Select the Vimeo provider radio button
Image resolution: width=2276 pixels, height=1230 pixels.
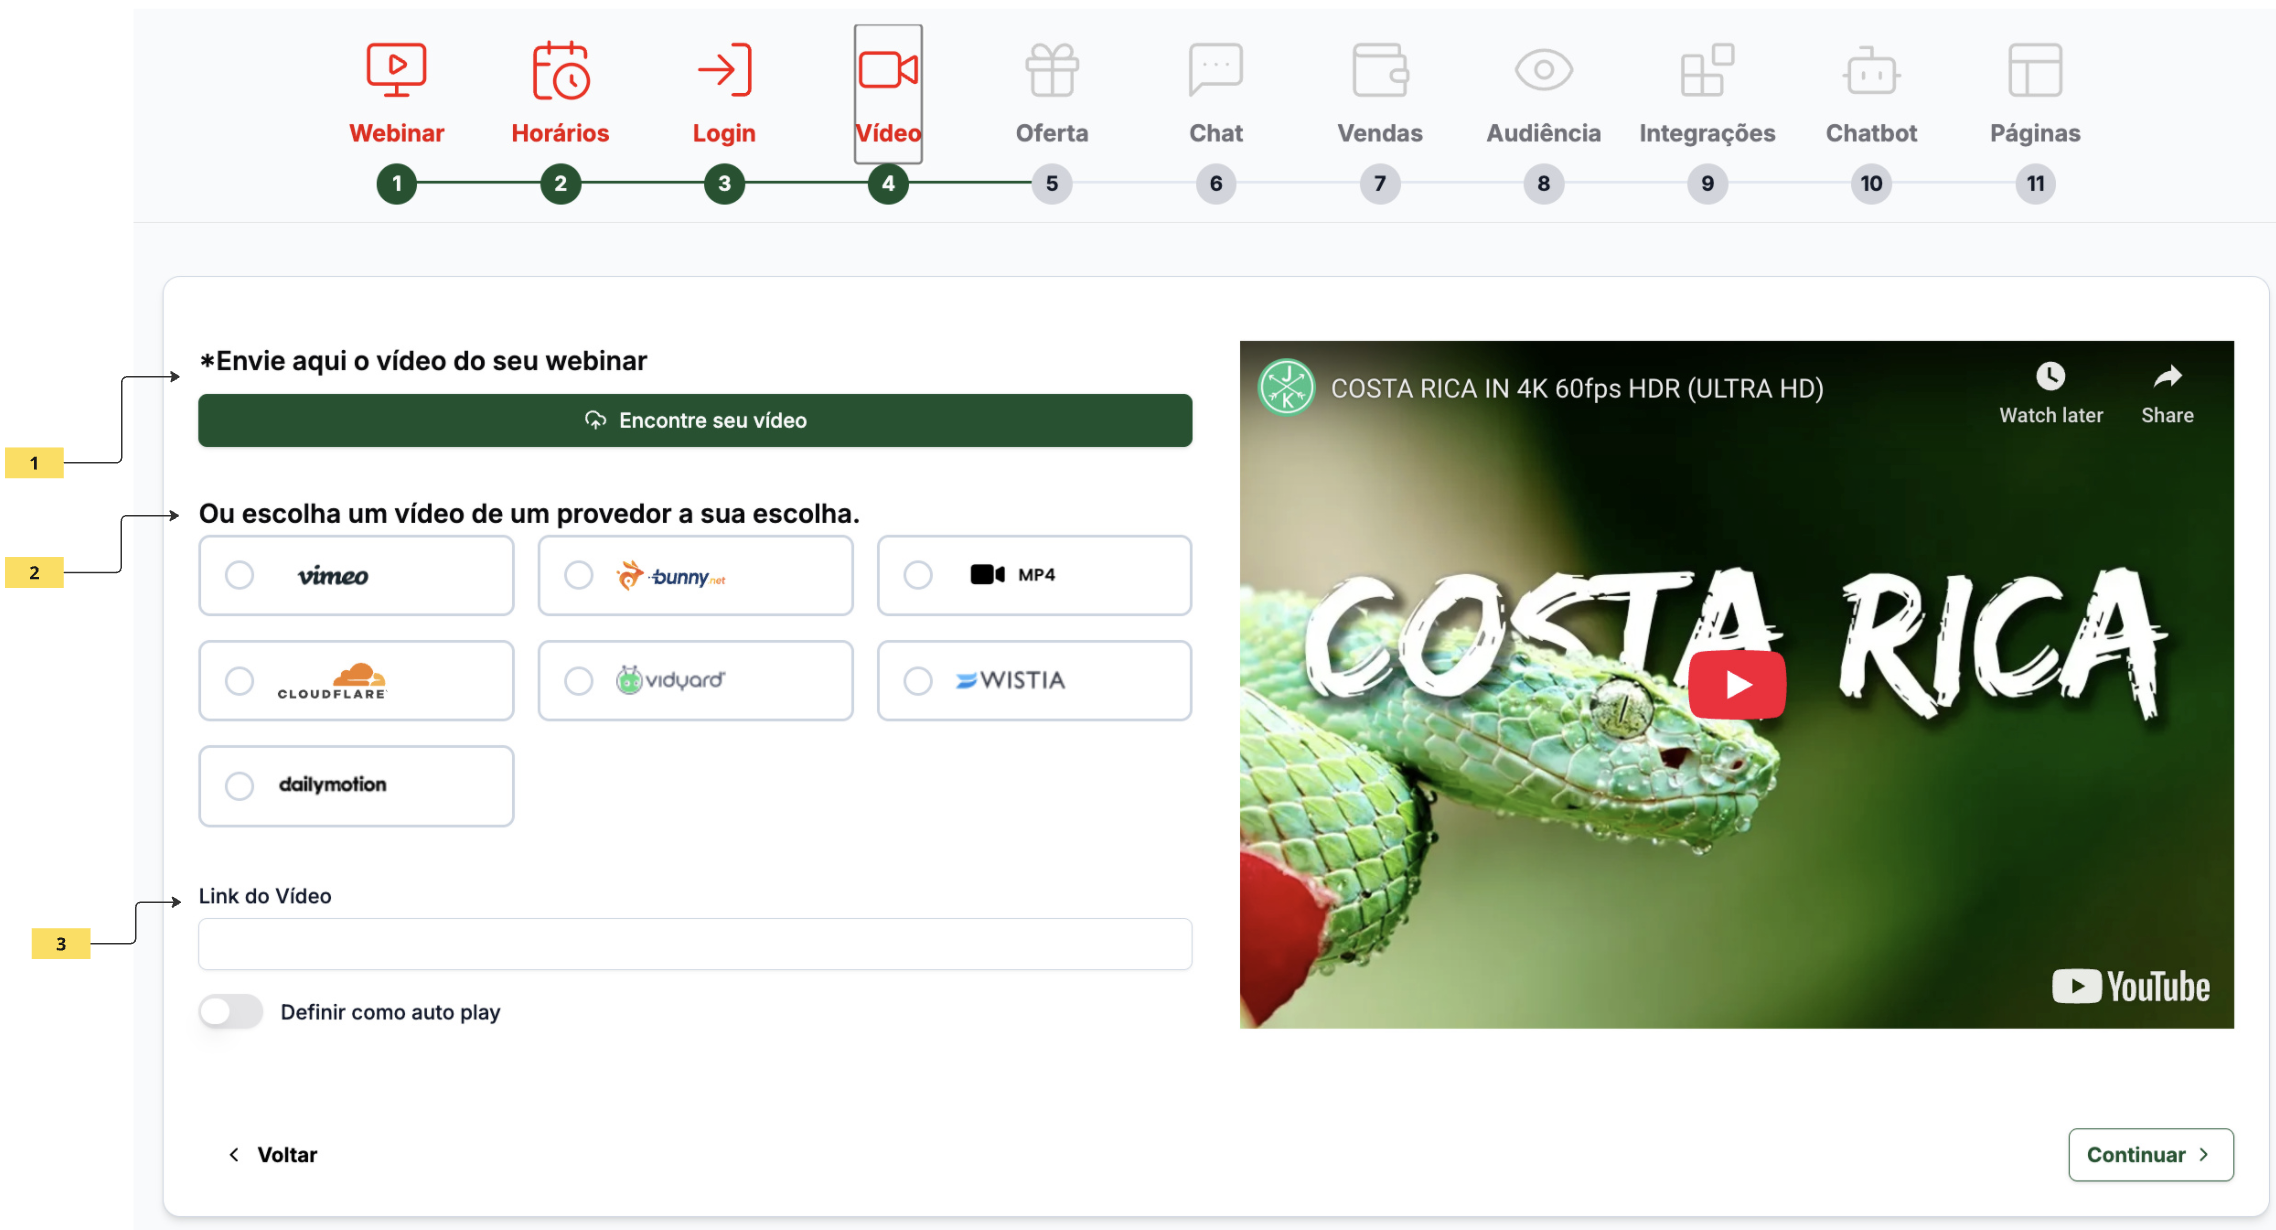239,575
